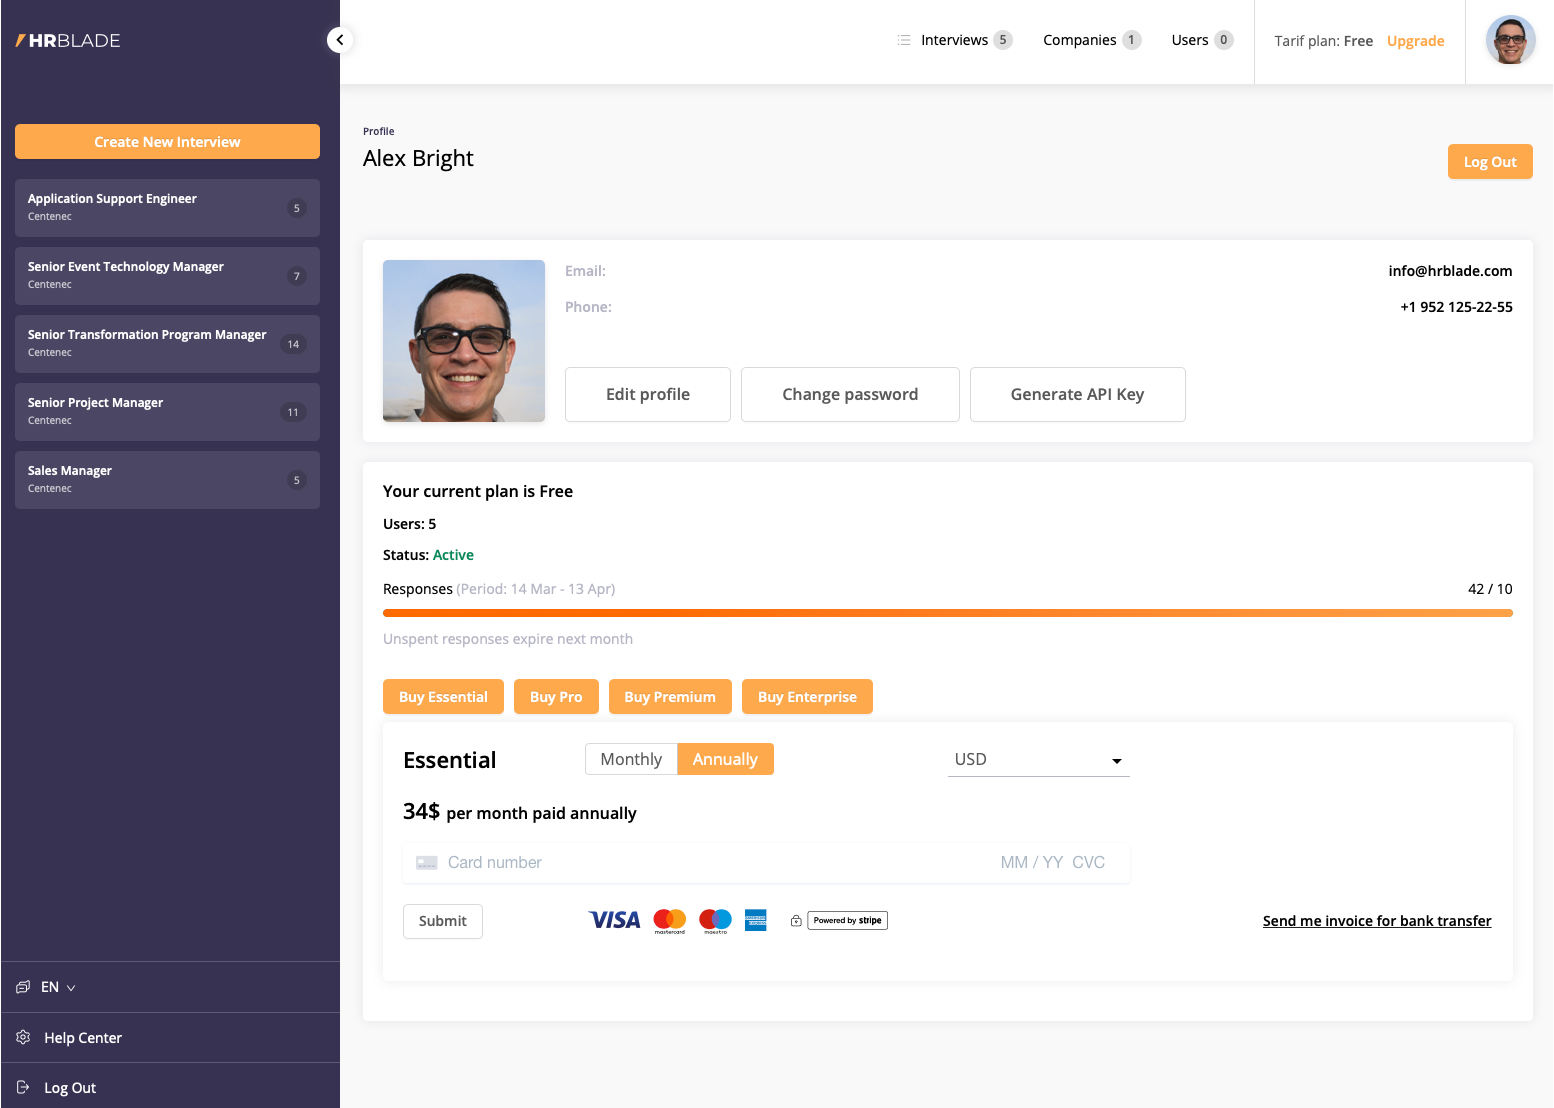
Task: Click the sidebar Log Out icon
Action: tap(23, 1087)
